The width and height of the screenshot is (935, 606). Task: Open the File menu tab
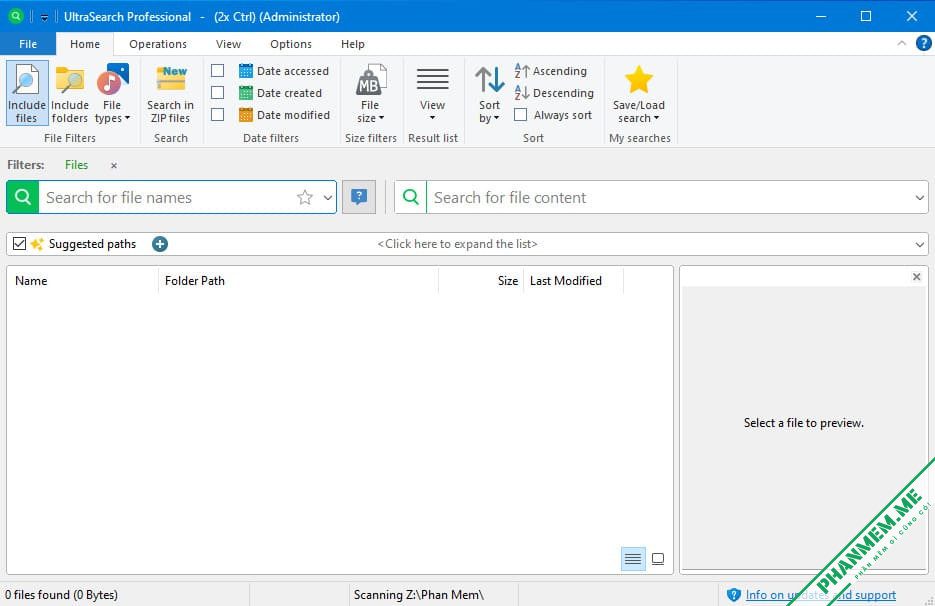pos(28,44)
